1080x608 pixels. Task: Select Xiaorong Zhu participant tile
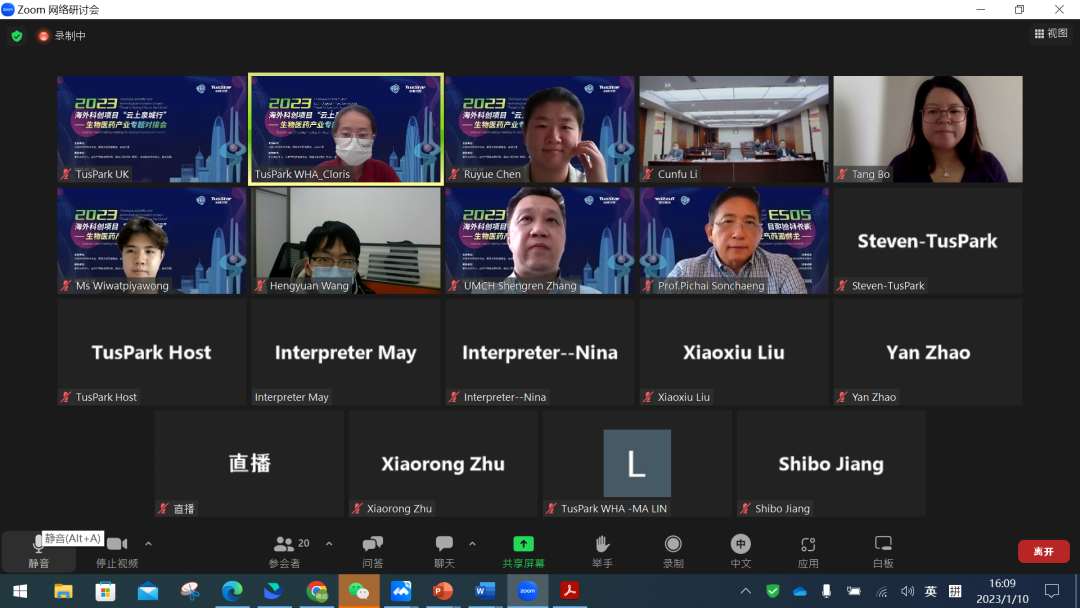pos(444,463)
